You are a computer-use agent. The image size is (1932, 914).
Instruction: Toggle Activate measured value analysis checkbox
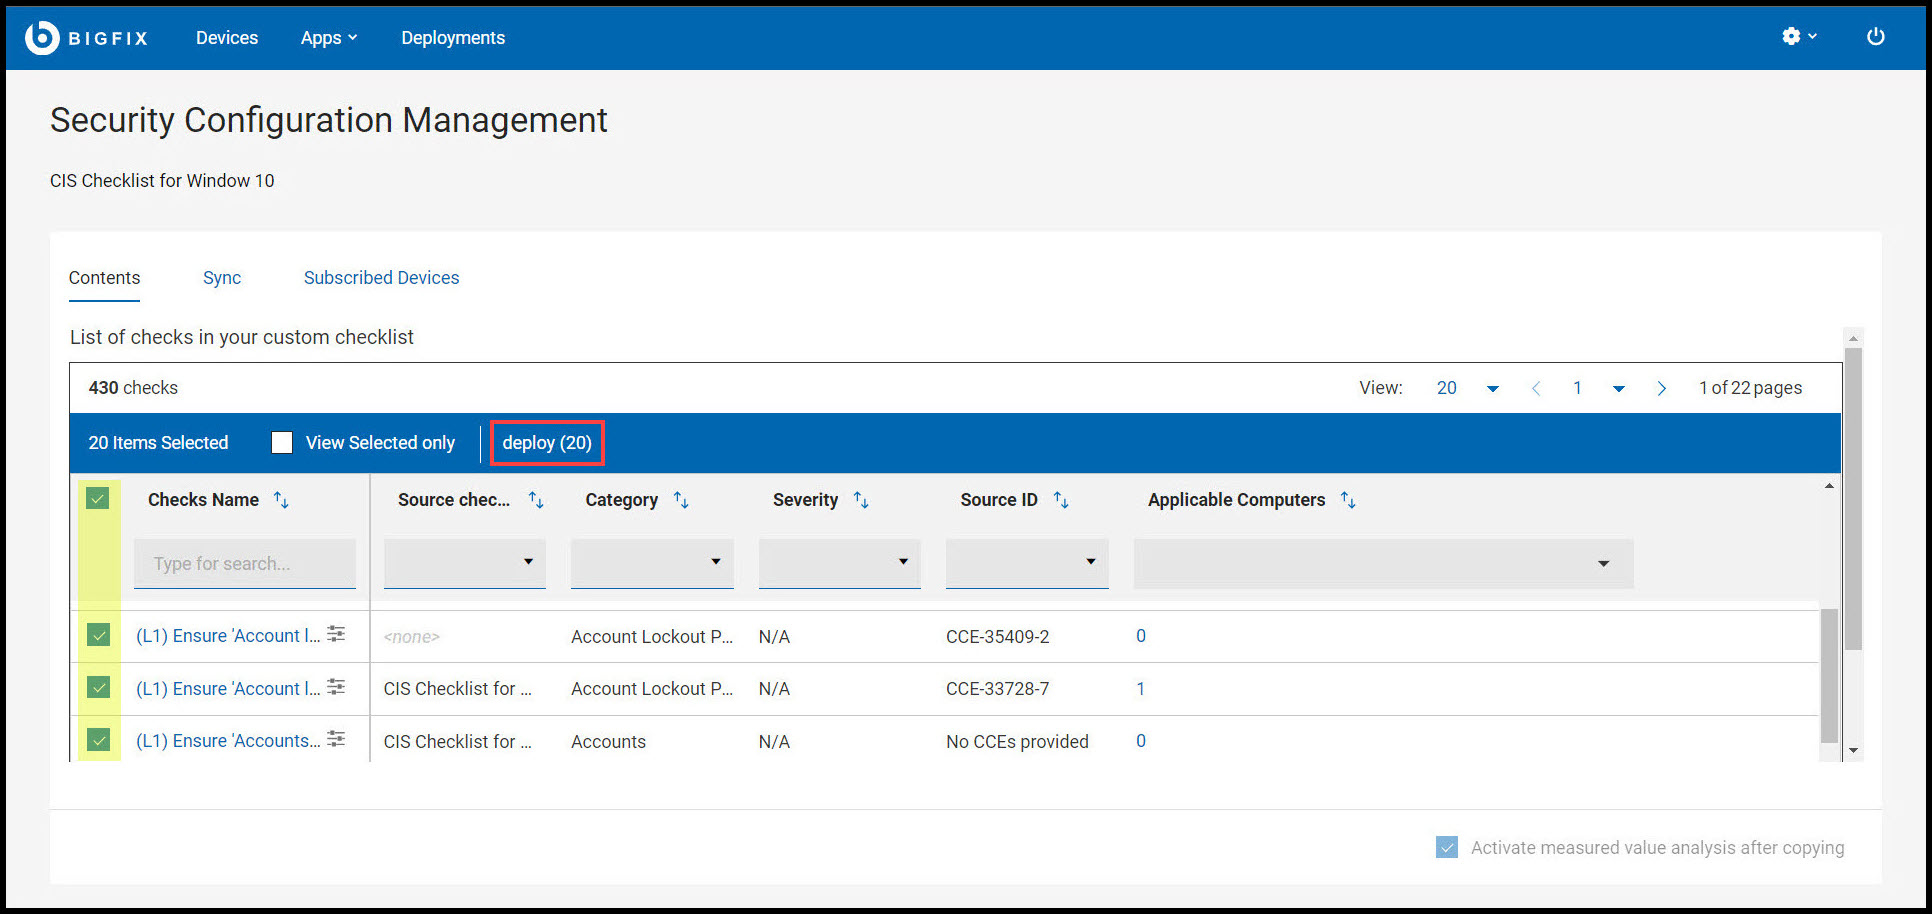pyautogui.click(x=1447, y=847)
